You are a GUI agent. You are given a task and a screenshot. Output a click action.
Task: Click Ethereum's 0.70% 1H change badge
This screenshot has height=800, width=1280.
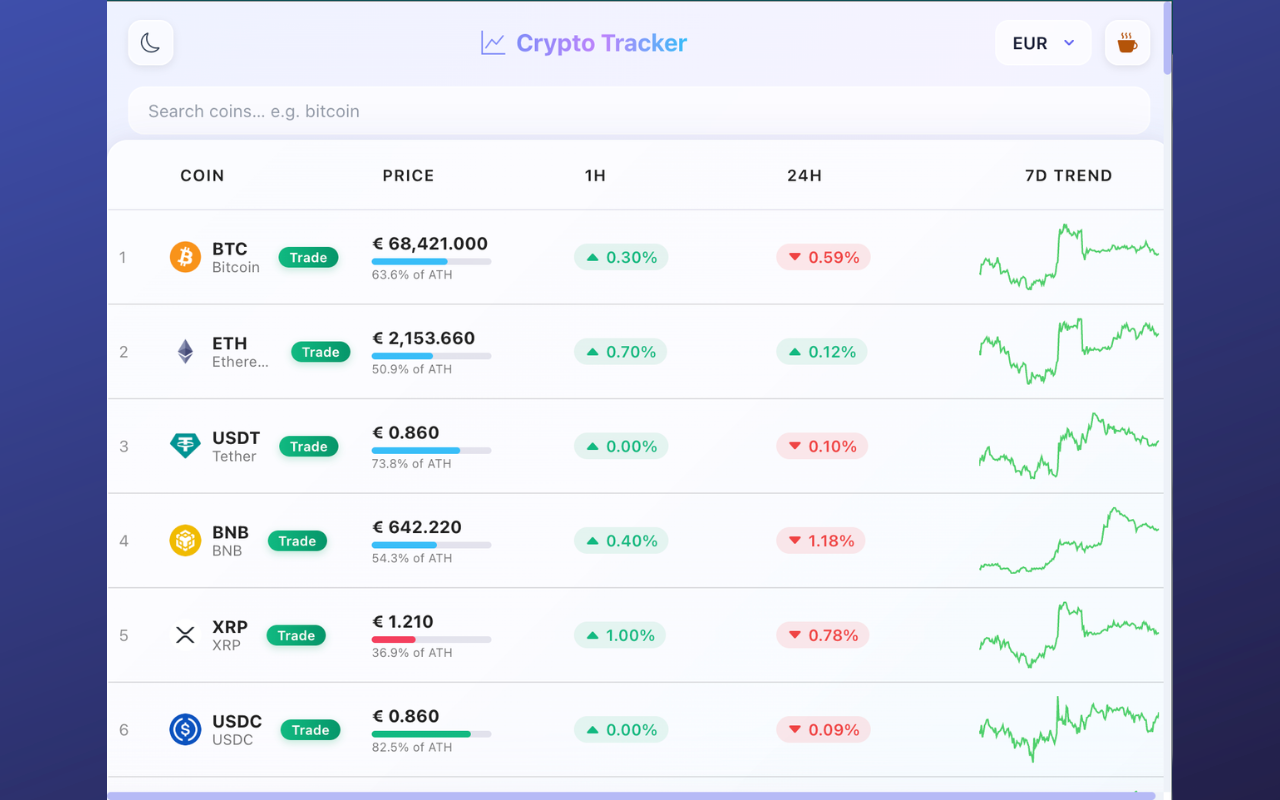[x=621, y=352]
